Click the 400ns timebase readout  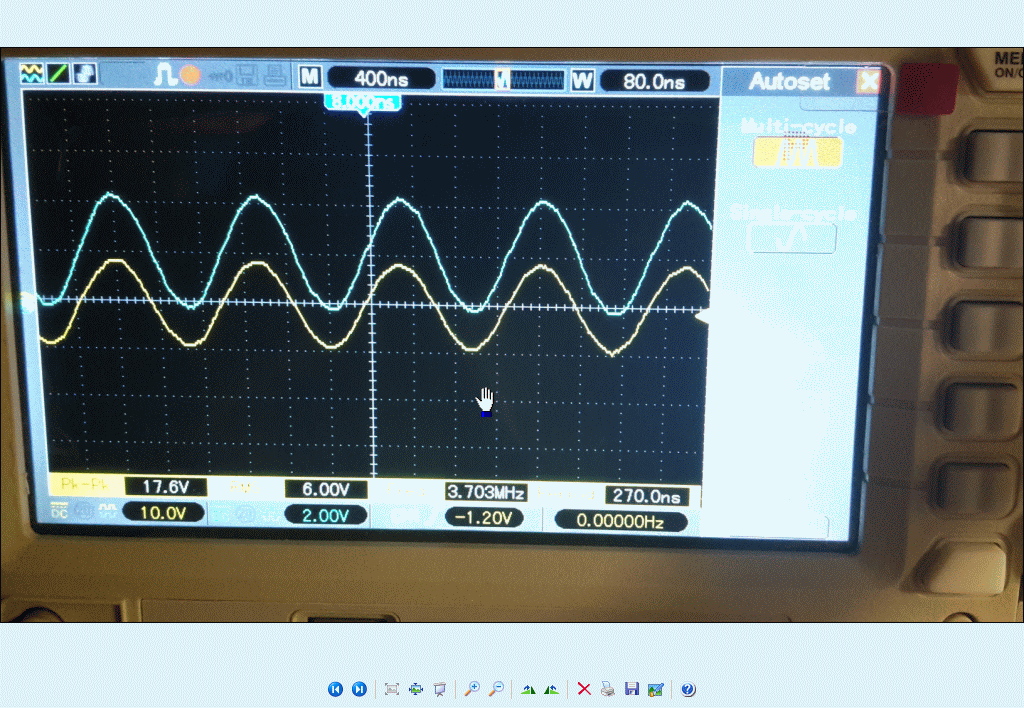380,79
